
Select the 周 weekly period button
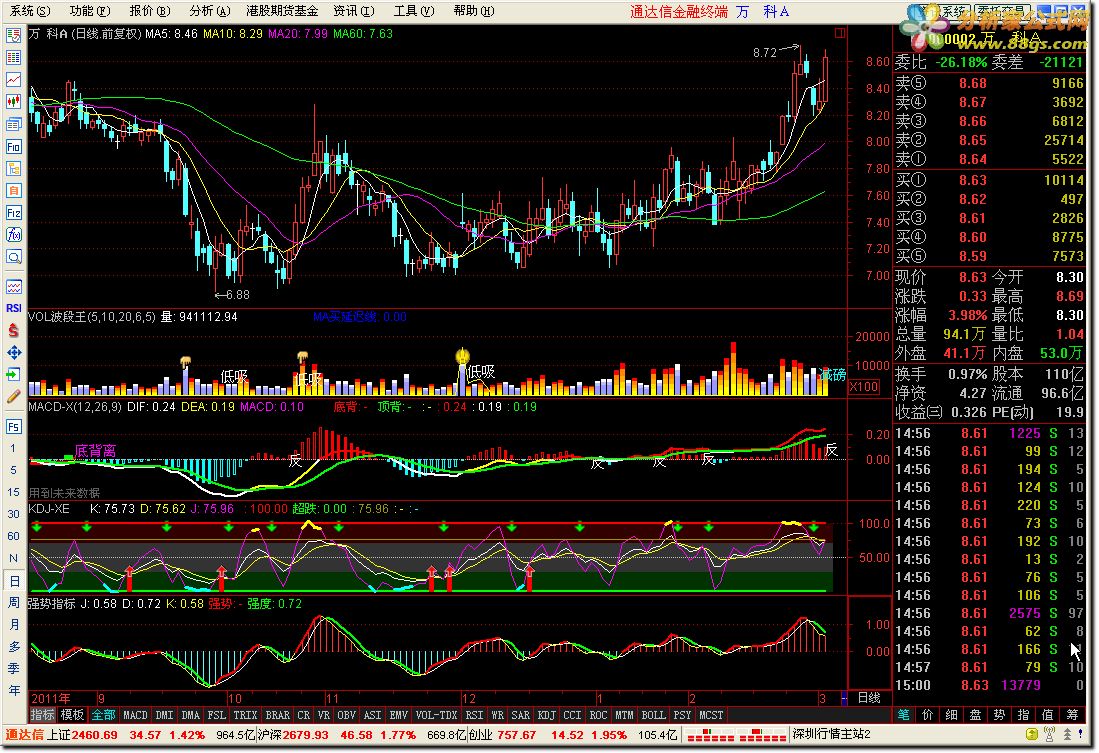pyautogui.click(x=13, y=603)
